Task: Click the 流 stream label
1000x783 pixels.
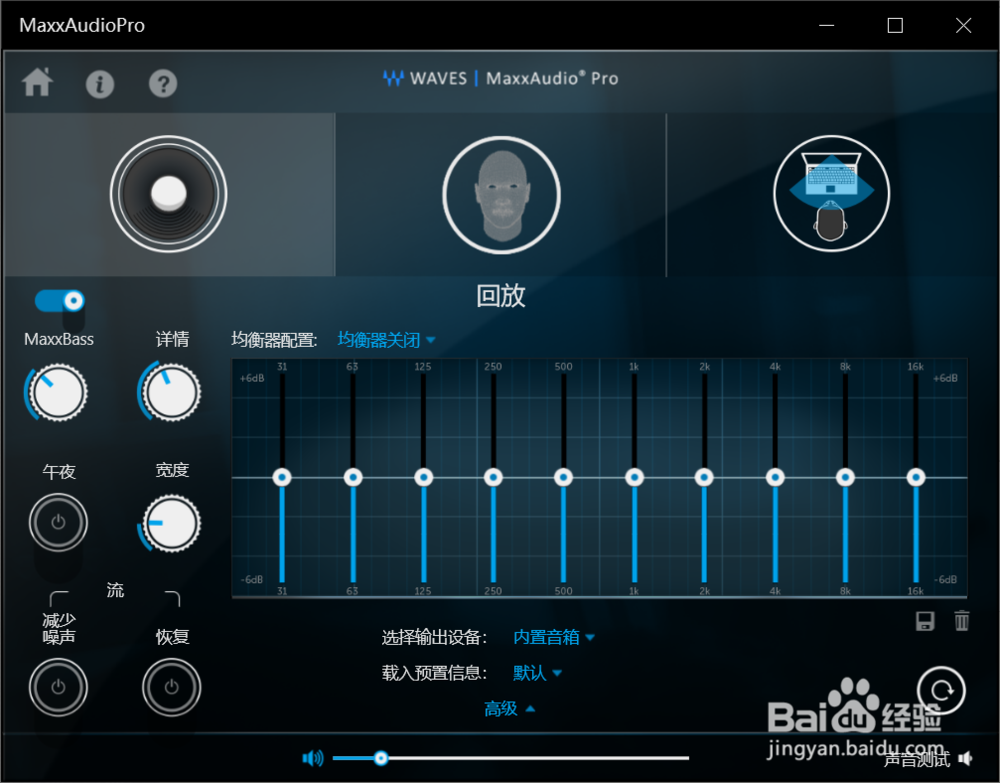Action: [x=115, y=590]
